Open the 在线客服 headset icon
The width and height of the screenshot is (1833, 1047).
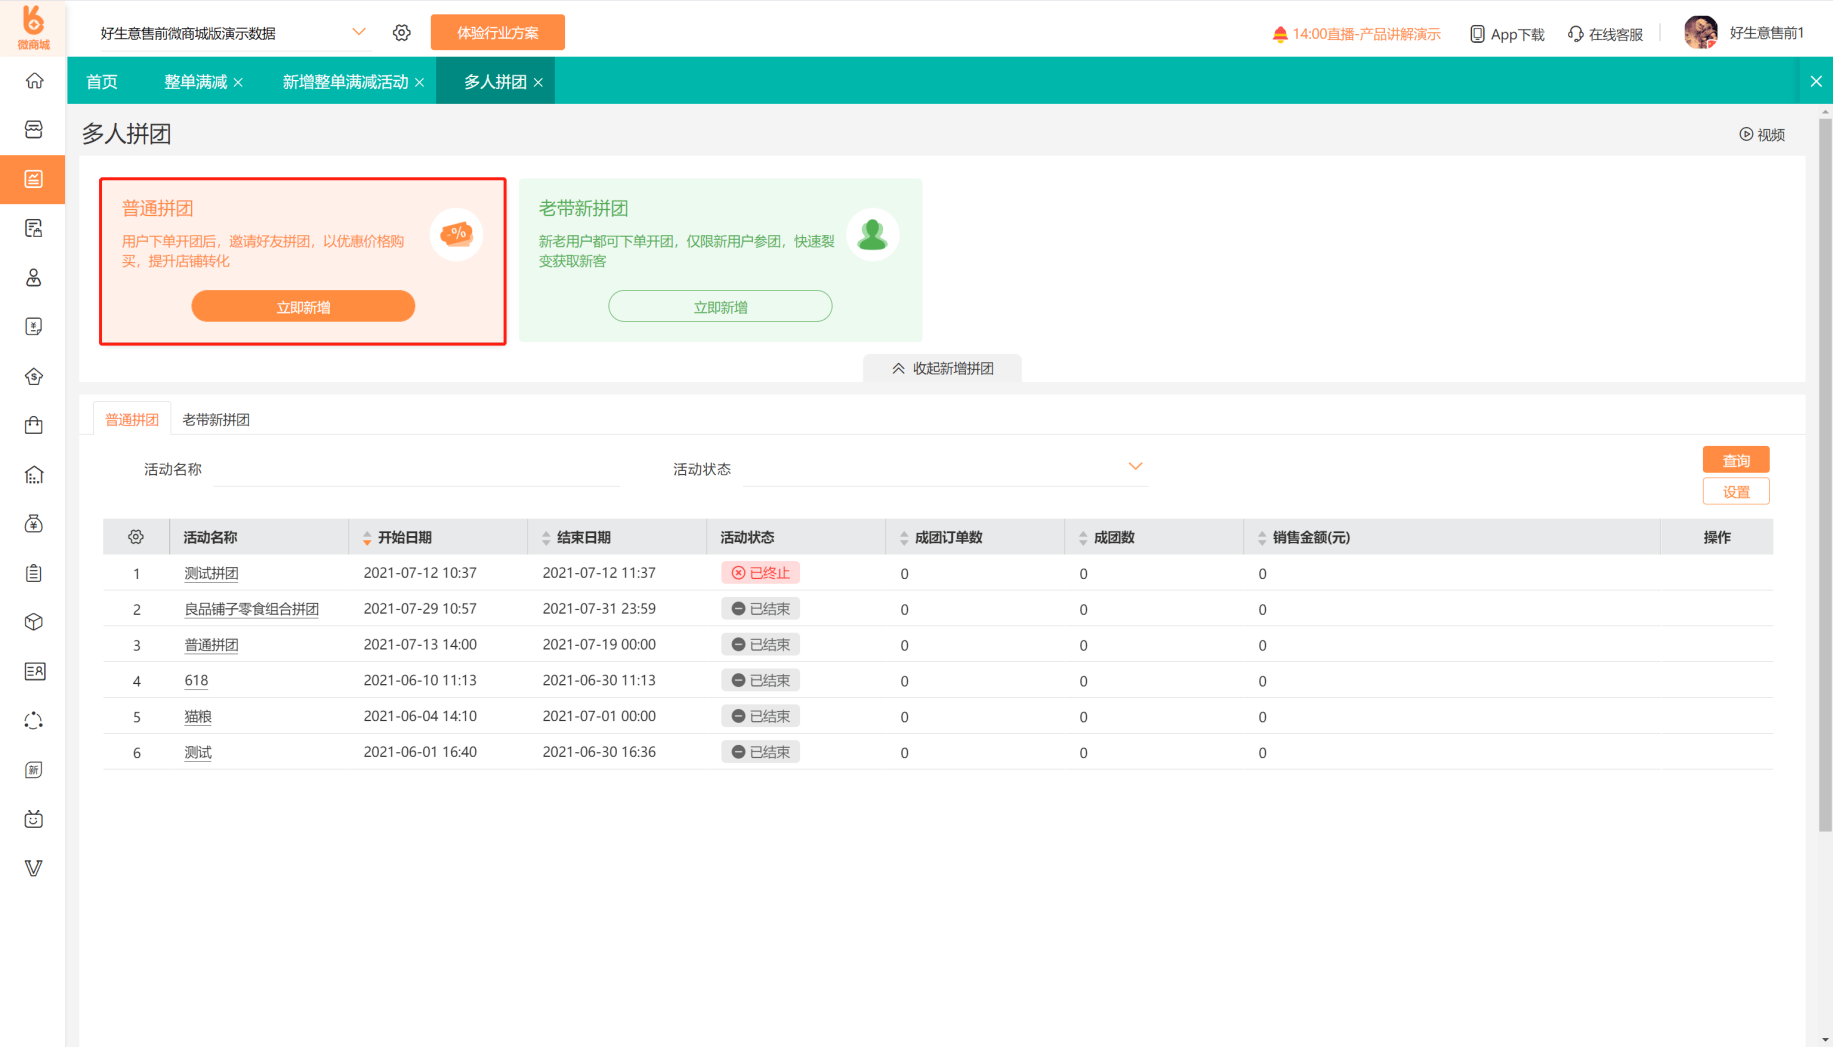point(1576,34)
